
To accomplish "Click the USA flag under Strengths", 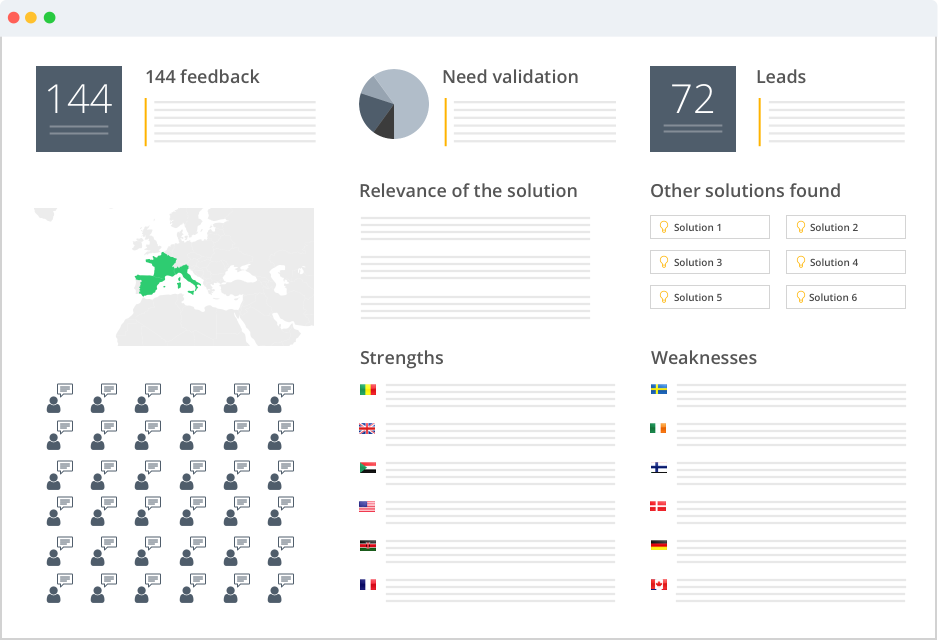I will pyautogui.click(x=367, y=507).
